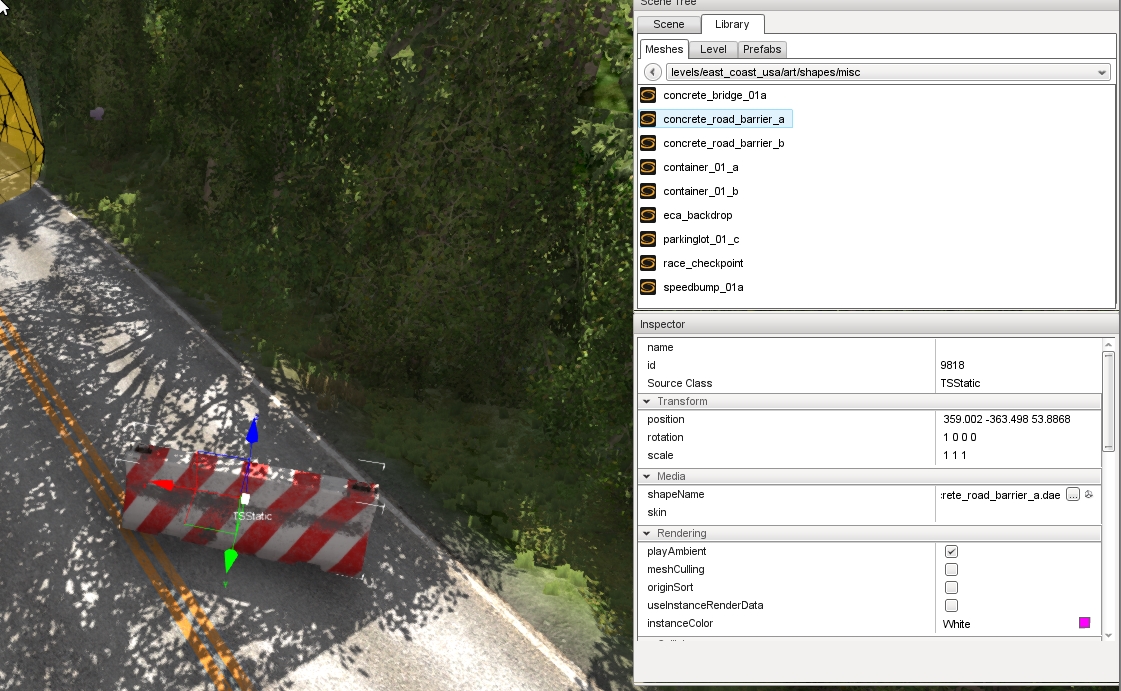Click the concrete_road_barrier_b mesh icon

pyautogui.click(x=648, y=143)
